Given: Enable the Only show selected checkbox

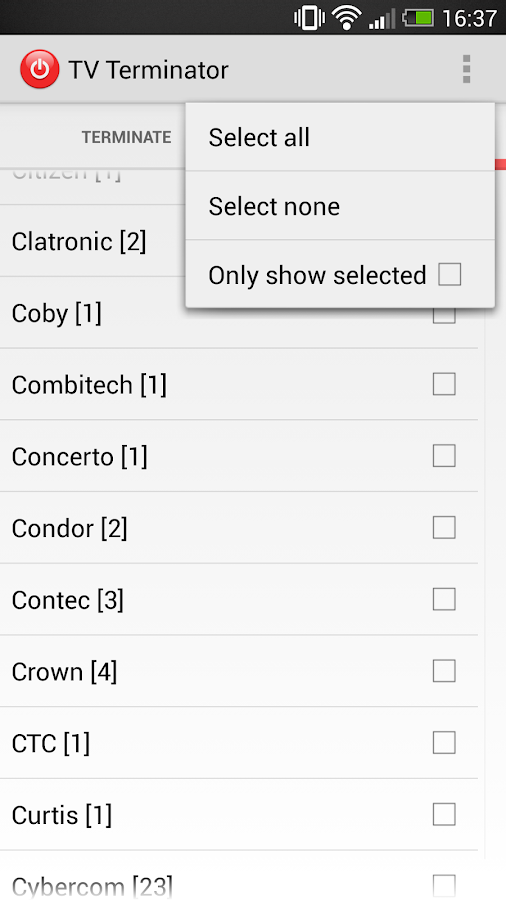Looking at the screenshot, I should coord(449,274).
